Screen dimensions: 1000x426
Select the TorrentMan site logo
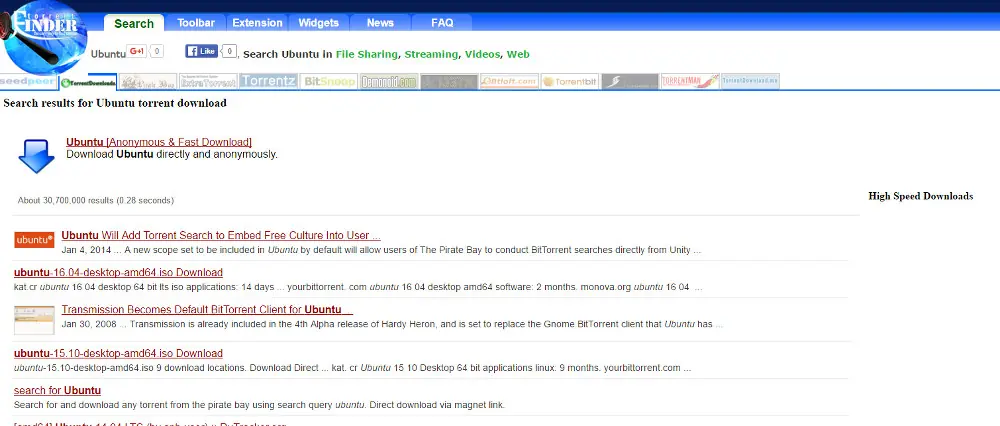click(x=690, y=82)
